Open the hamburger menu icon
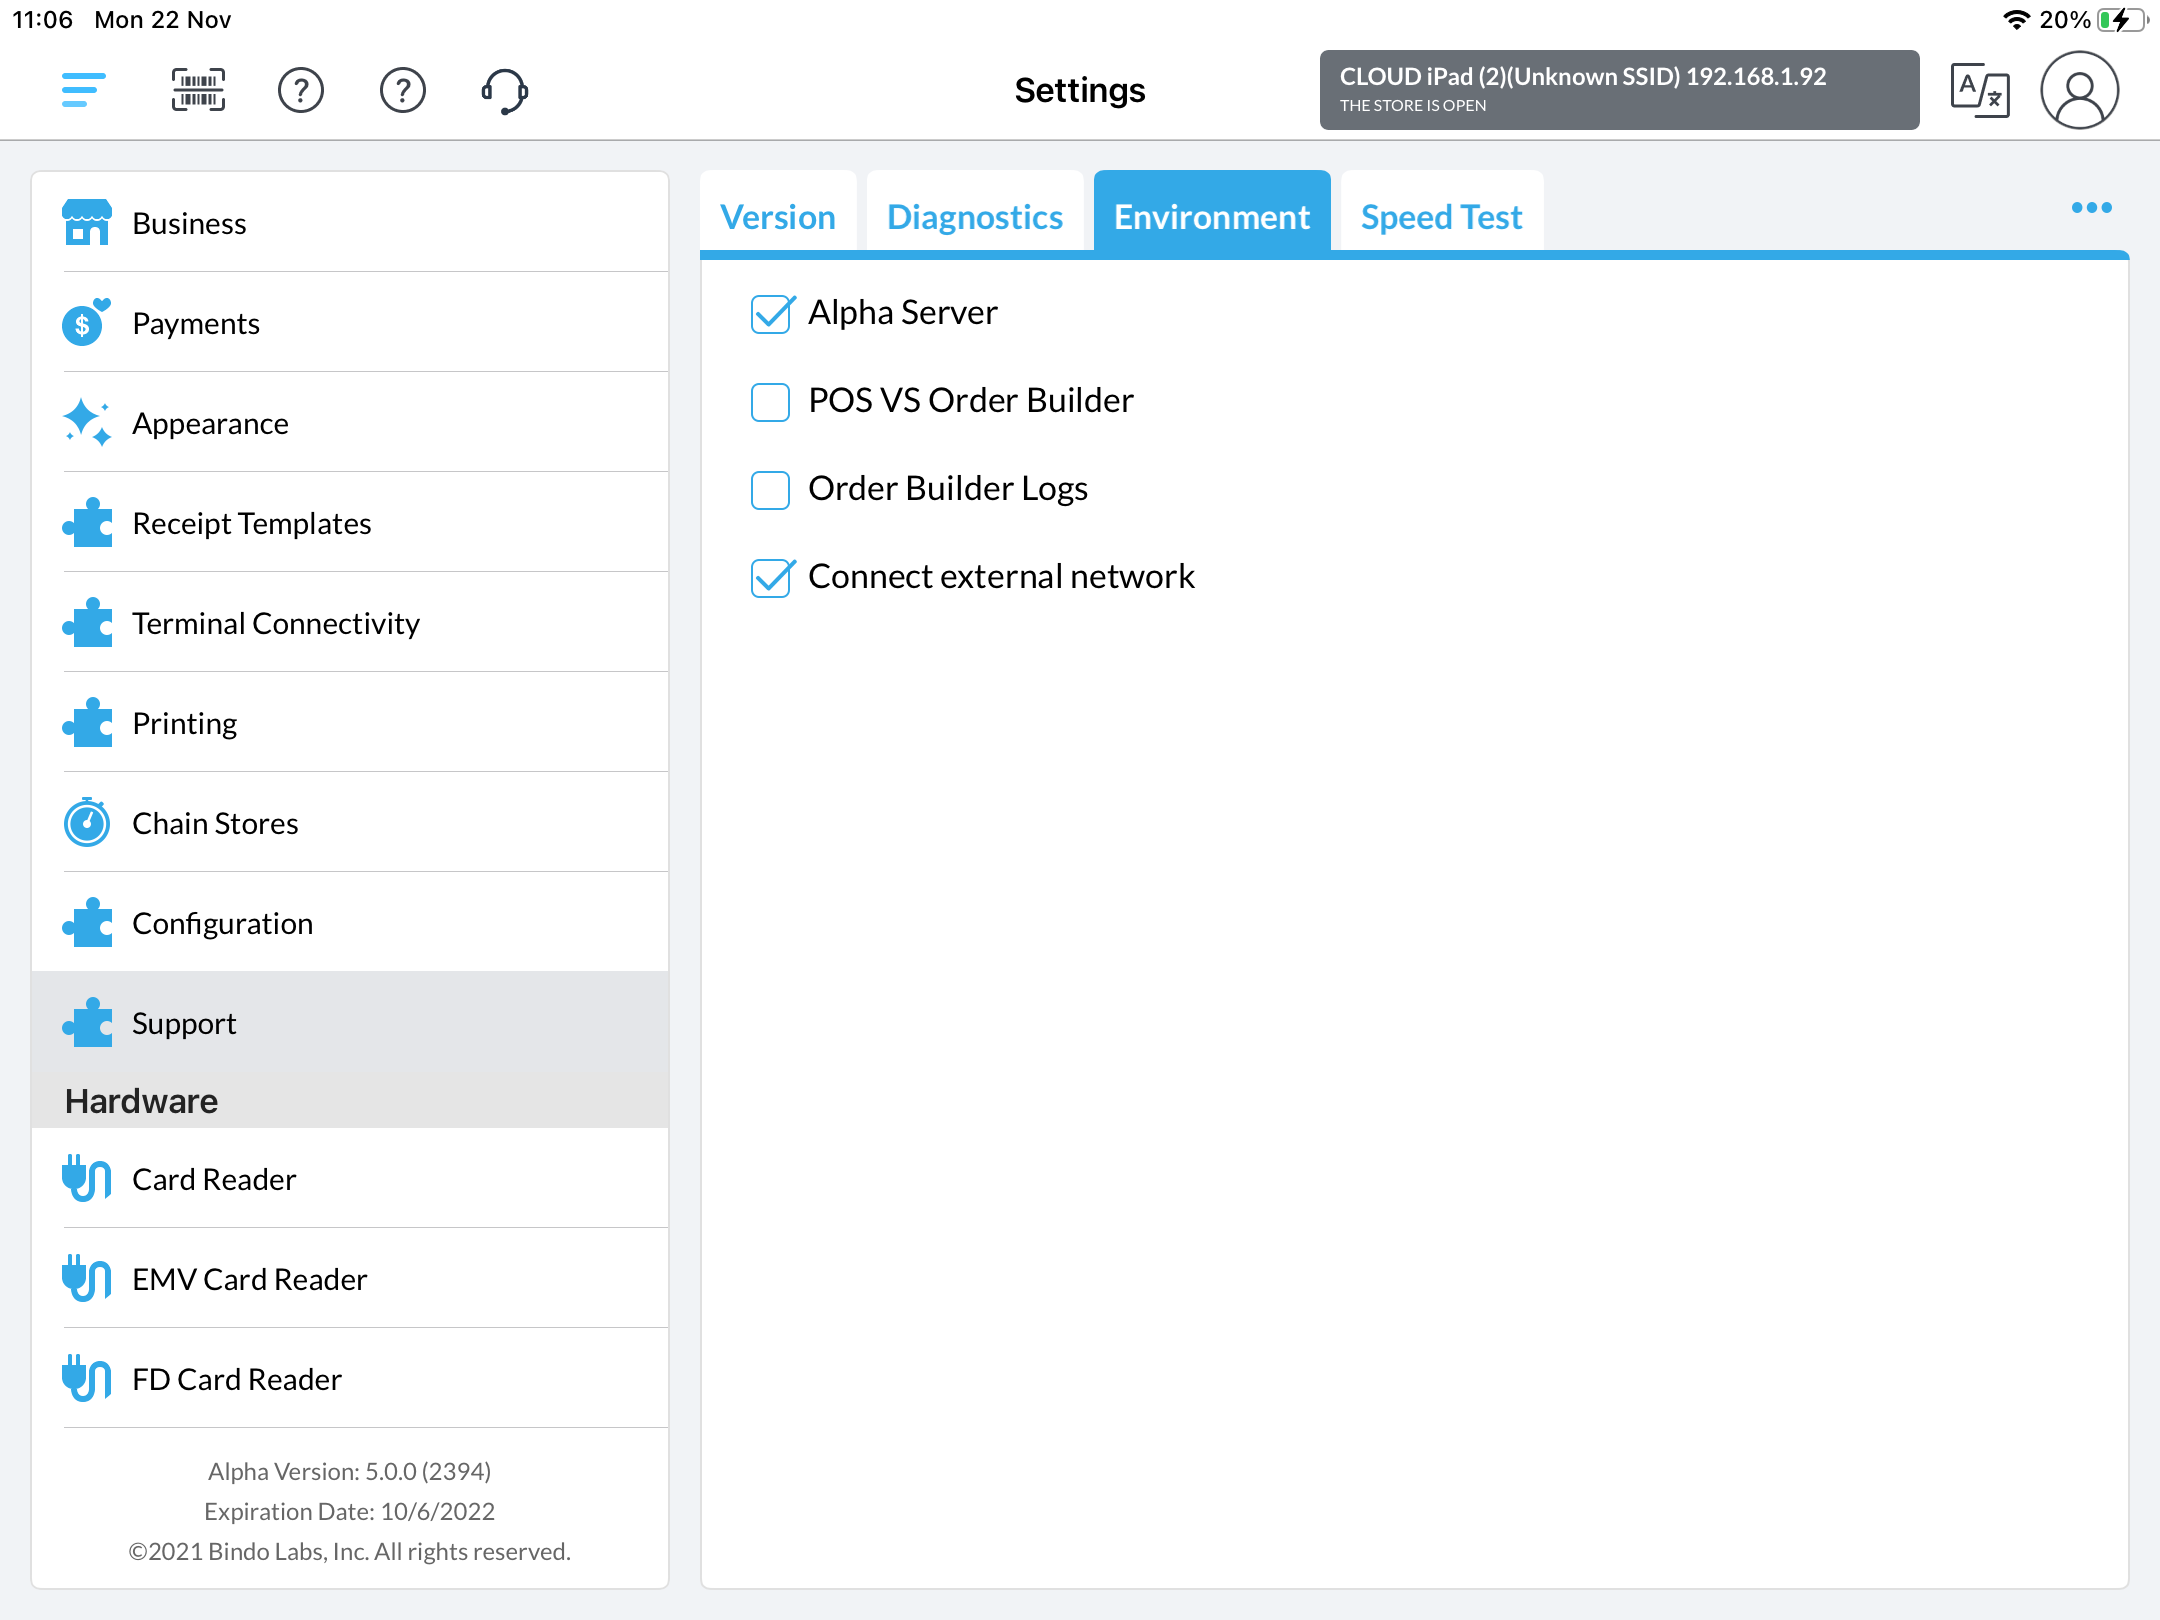The width and height of the screenshot is (2160, 1620). pos(83,90)
